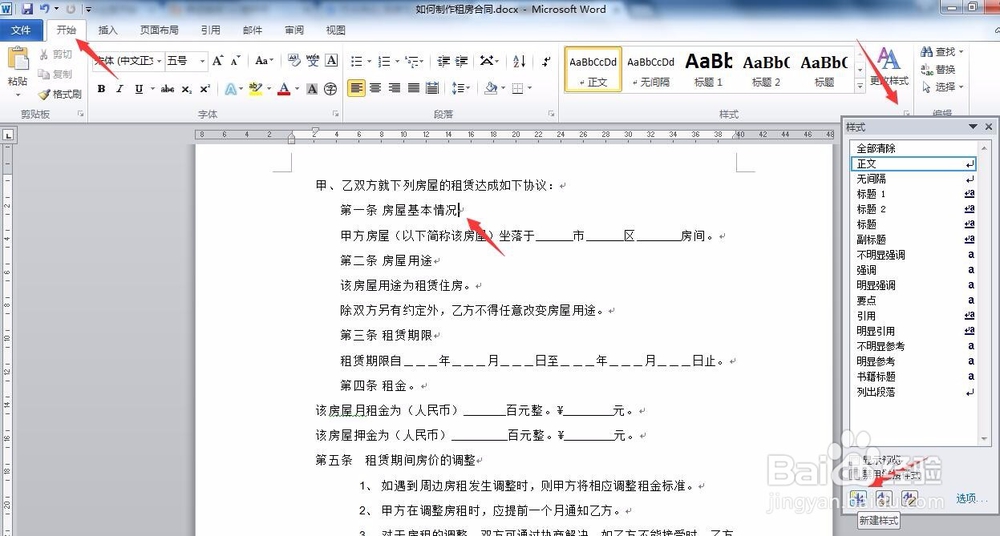Click the Undo icon in Quick Access Toolbar
Image resolution: width=1000 pixels, height=536 pixels.
[x=45, y=9]
